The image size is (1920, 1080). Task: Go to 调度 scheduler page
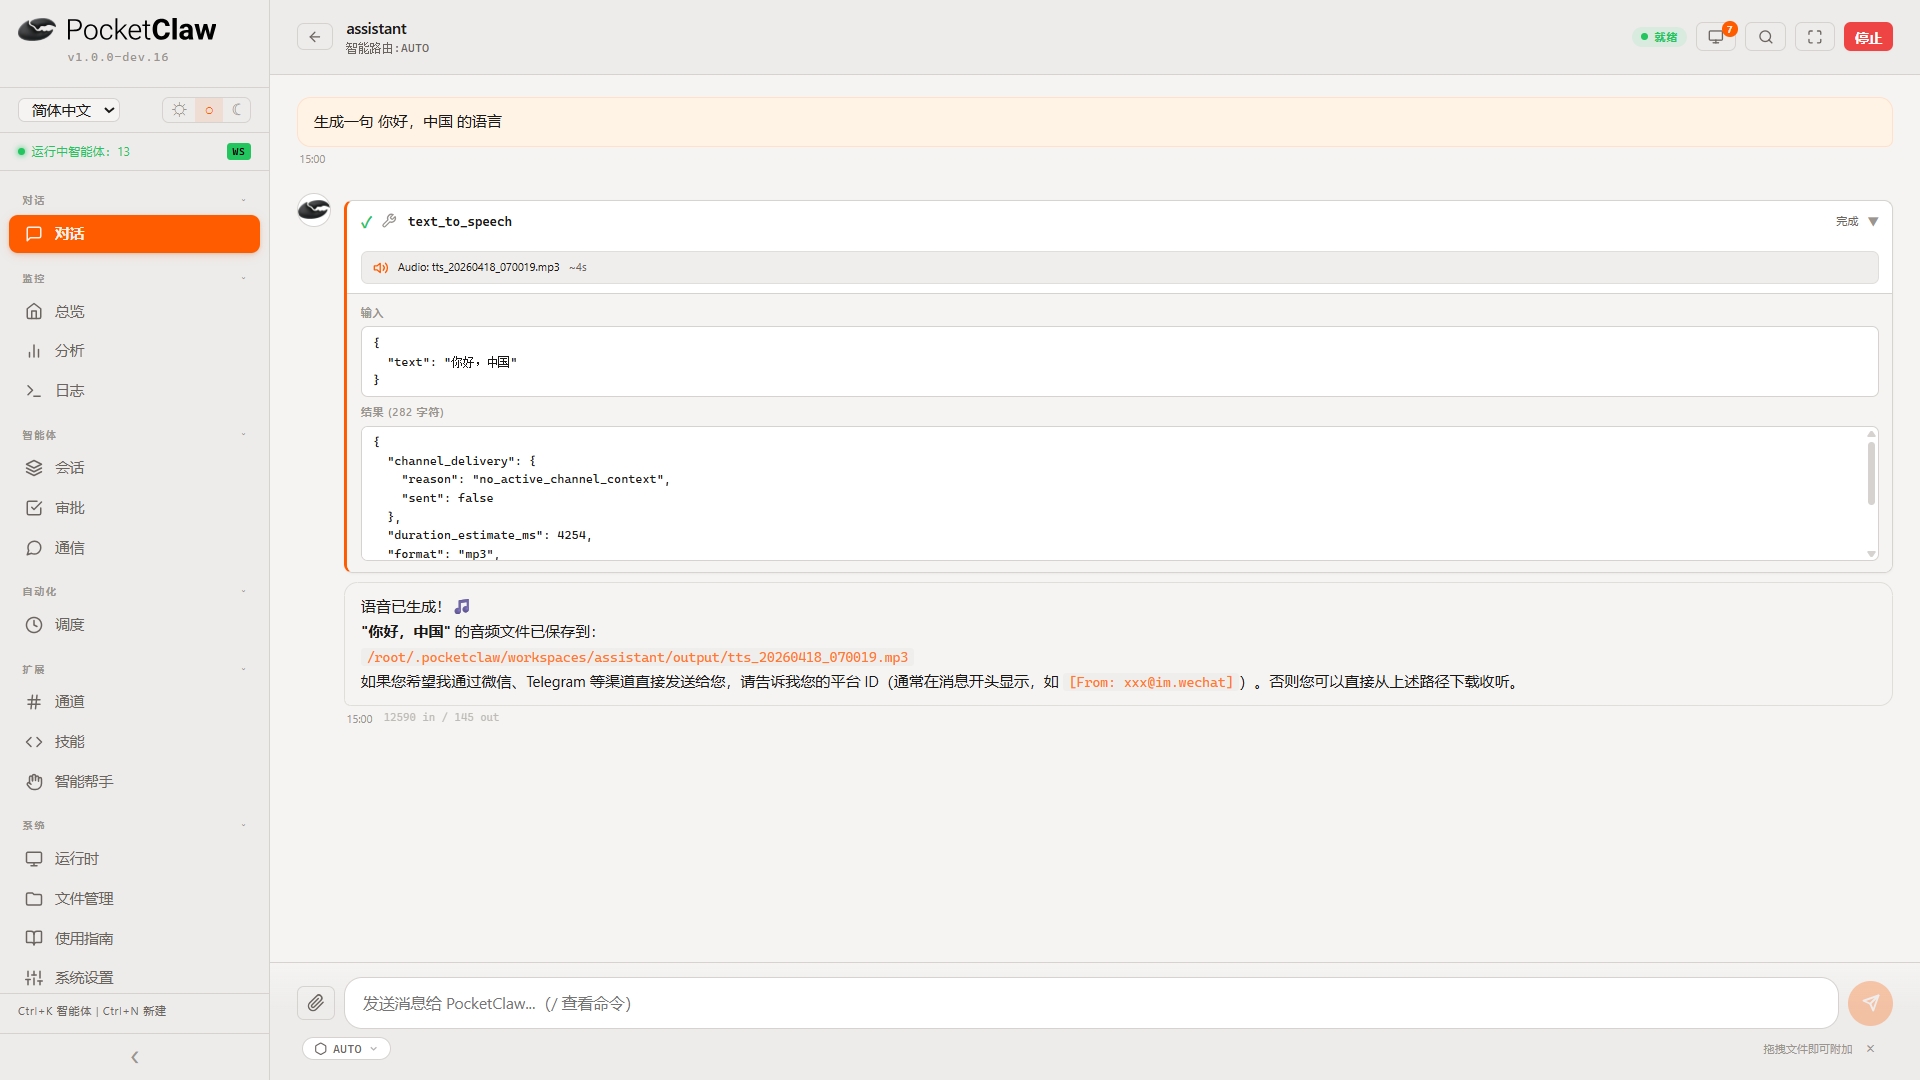(134, 625)
